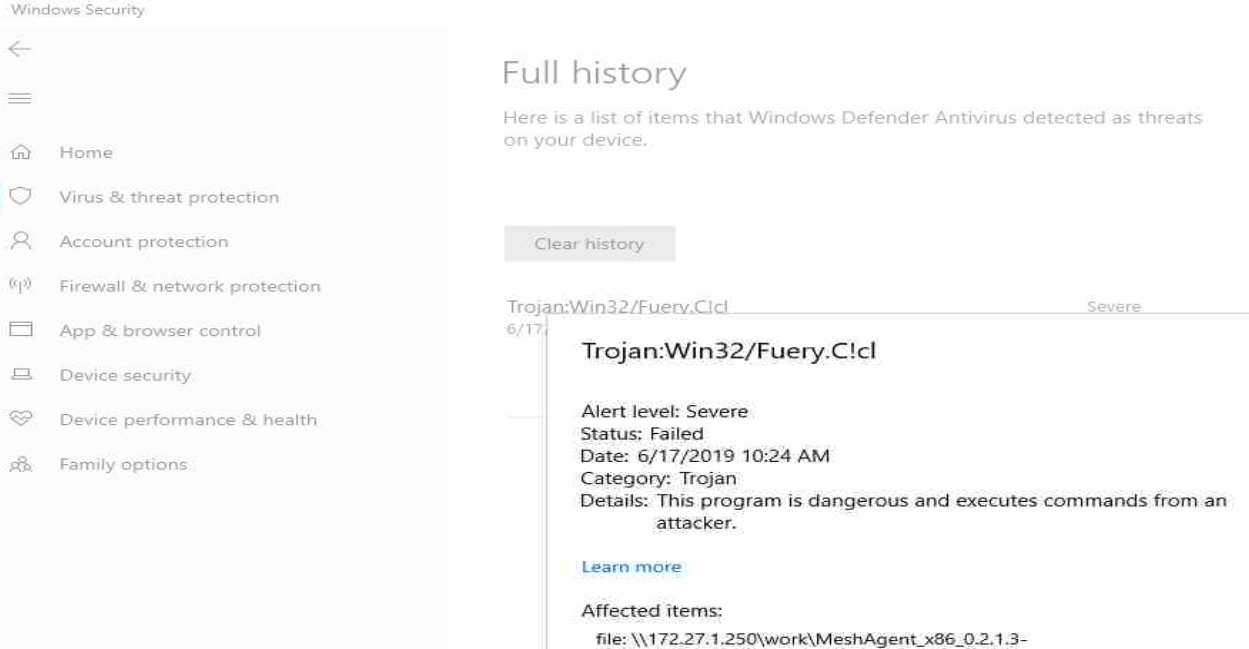Screen dimensions: 1249x649
Task: Go back with the arrow icon
Action: pyautogui.click(x=20, y=49)
